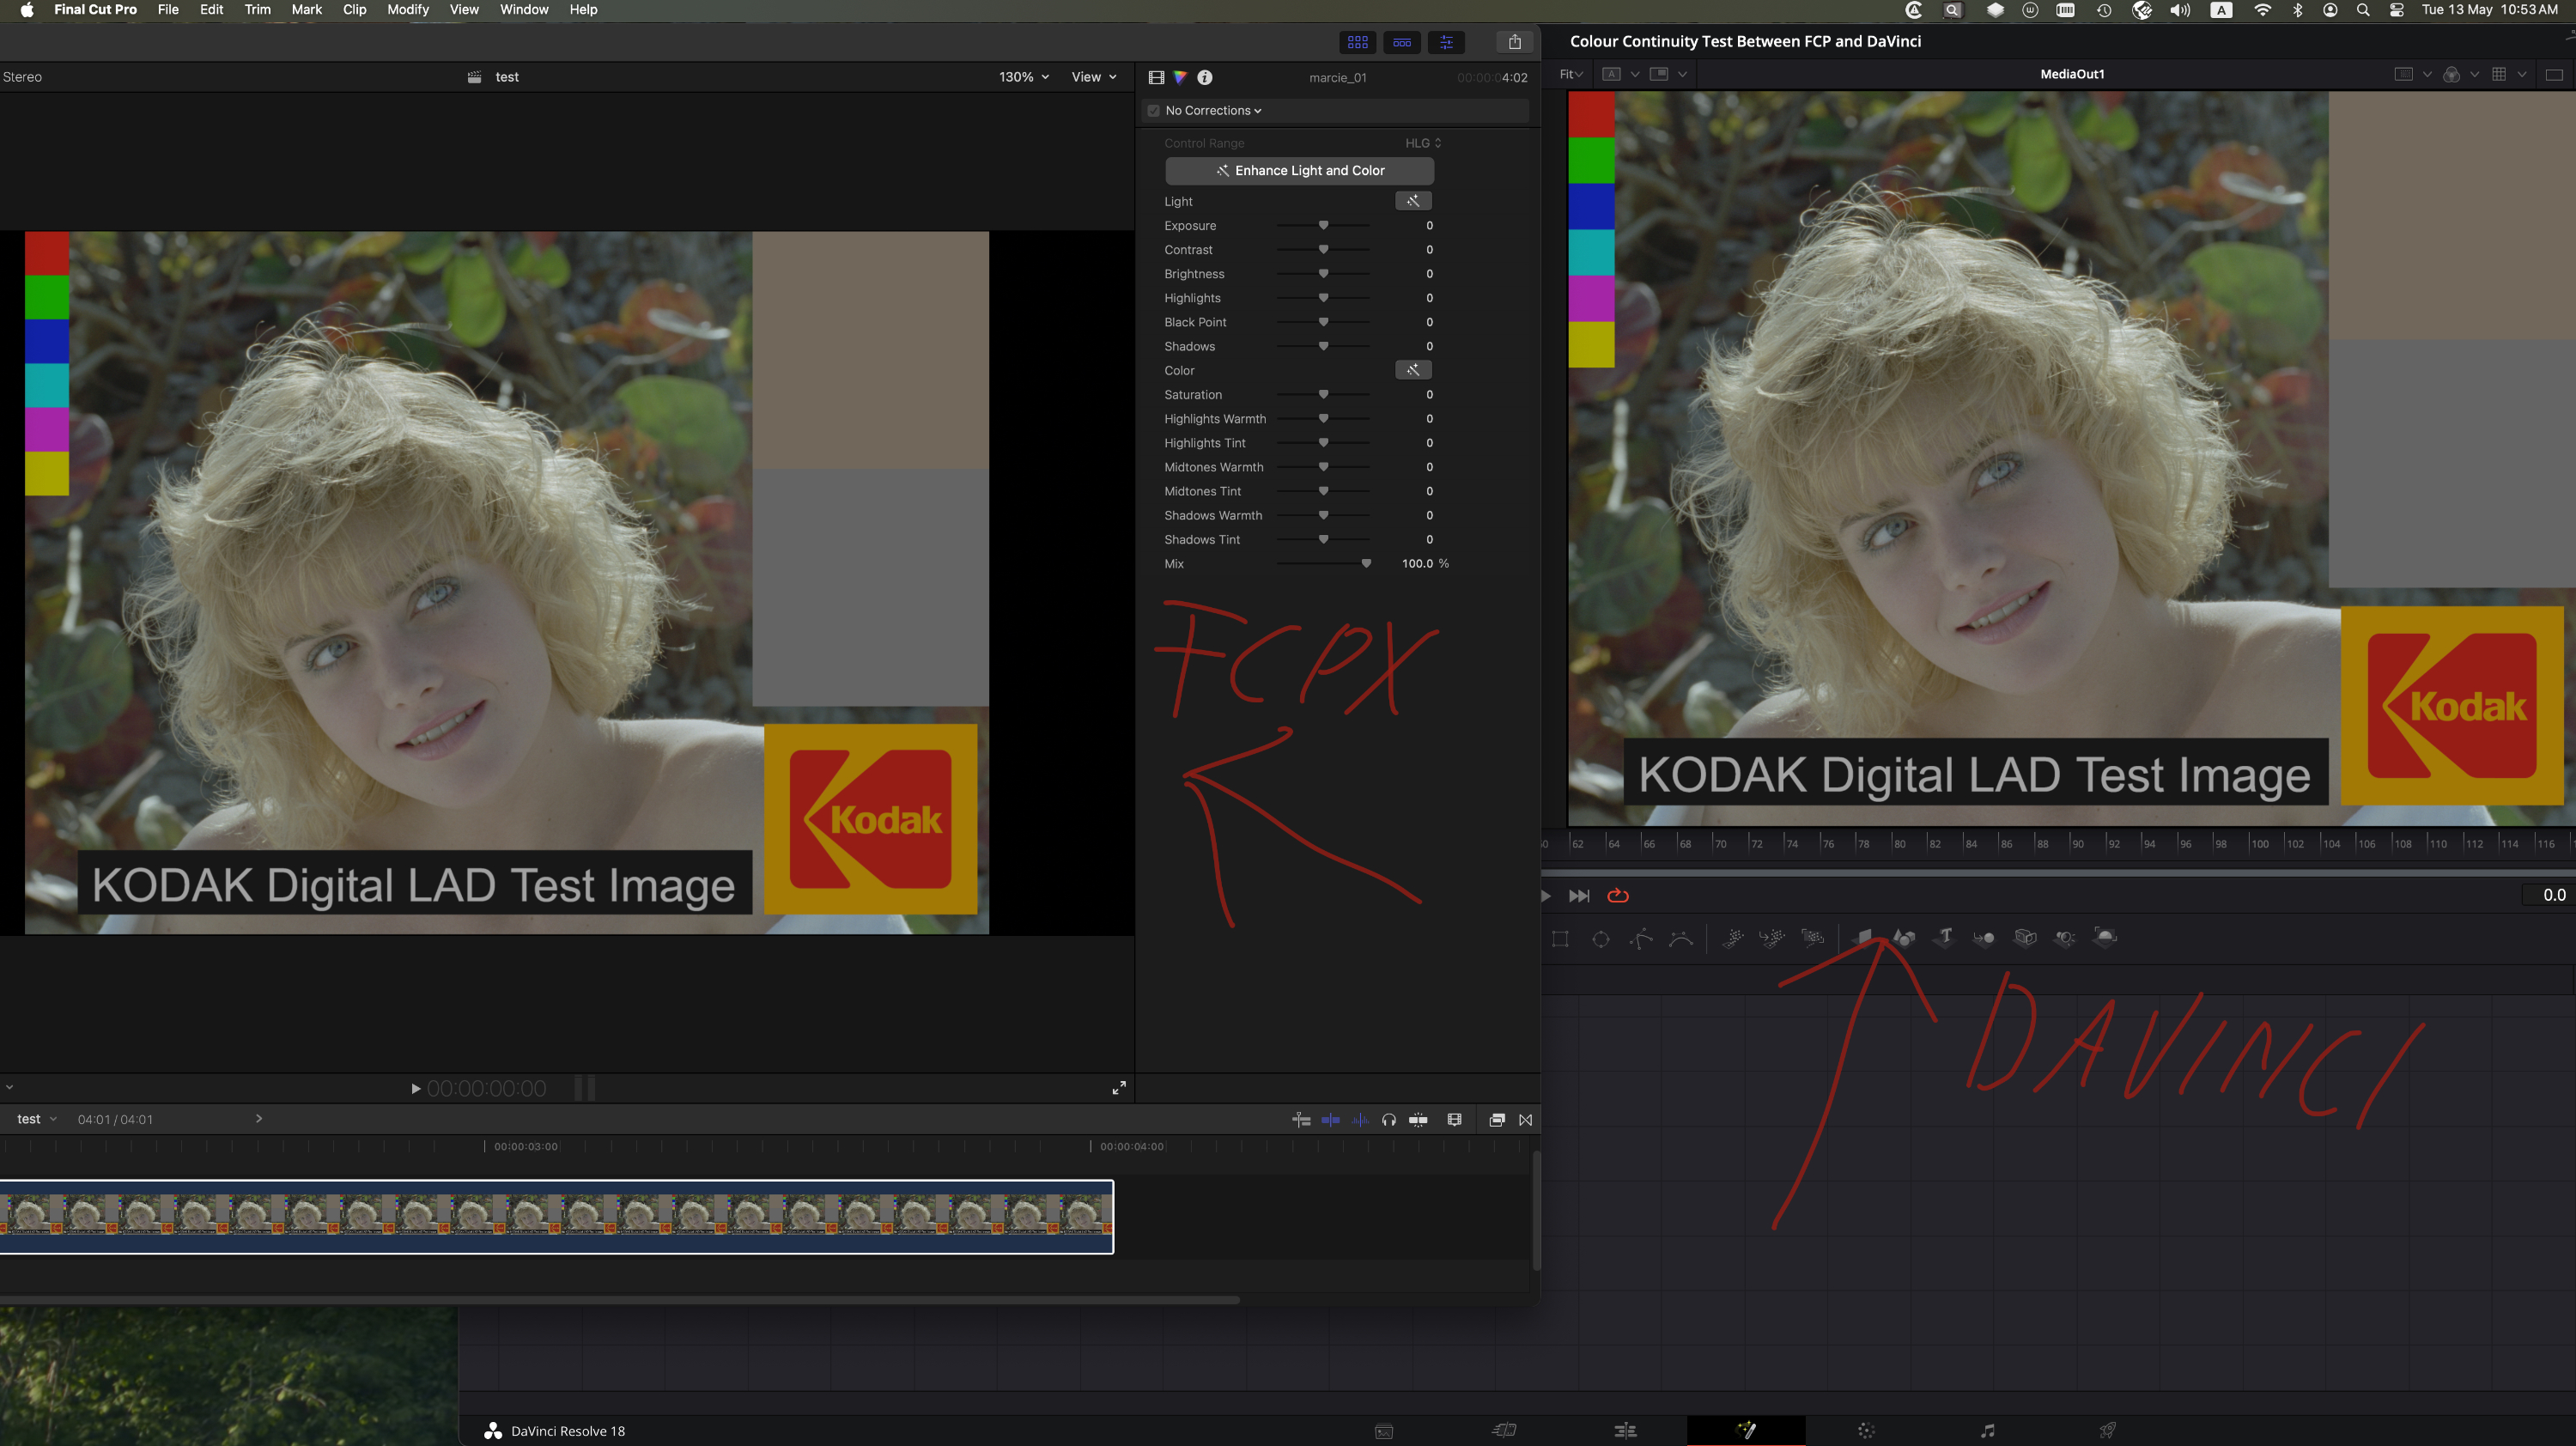Toggle the DaVinci region-of-interest icon
The height and width of the screenshot is (1446, 2576).
(x=2404, y=74)
